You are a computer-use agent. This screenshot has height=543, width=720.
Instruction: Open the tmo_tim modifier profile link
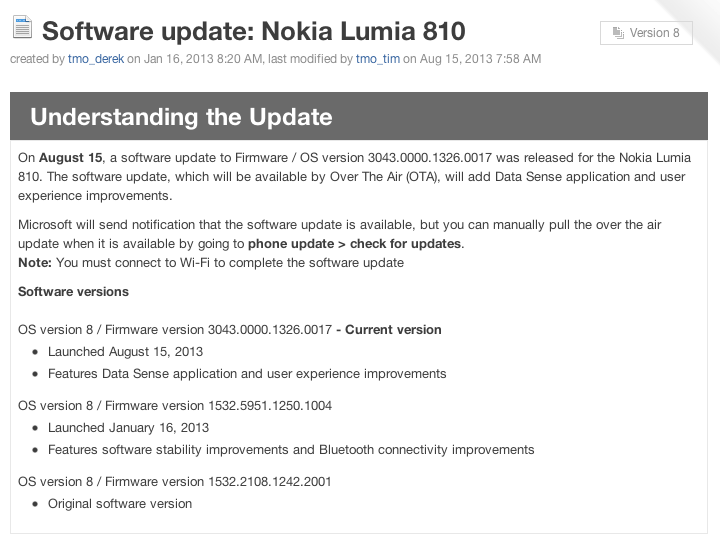click(378, 59)
